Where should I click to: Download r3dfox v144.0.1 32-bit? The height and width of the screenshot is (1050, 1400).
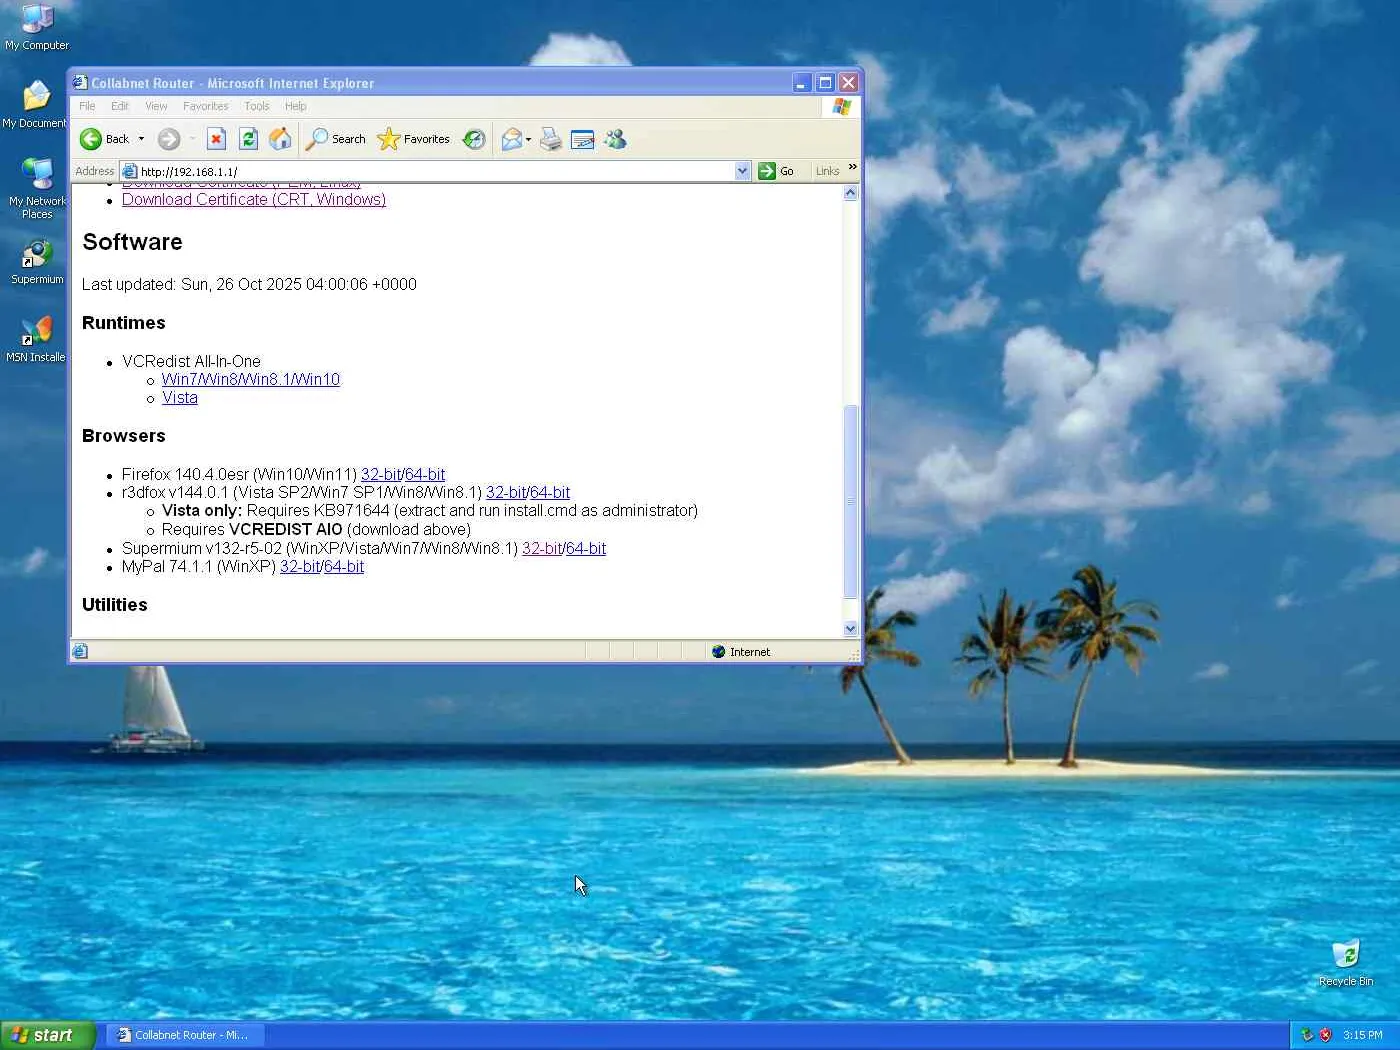coord(506,493)
